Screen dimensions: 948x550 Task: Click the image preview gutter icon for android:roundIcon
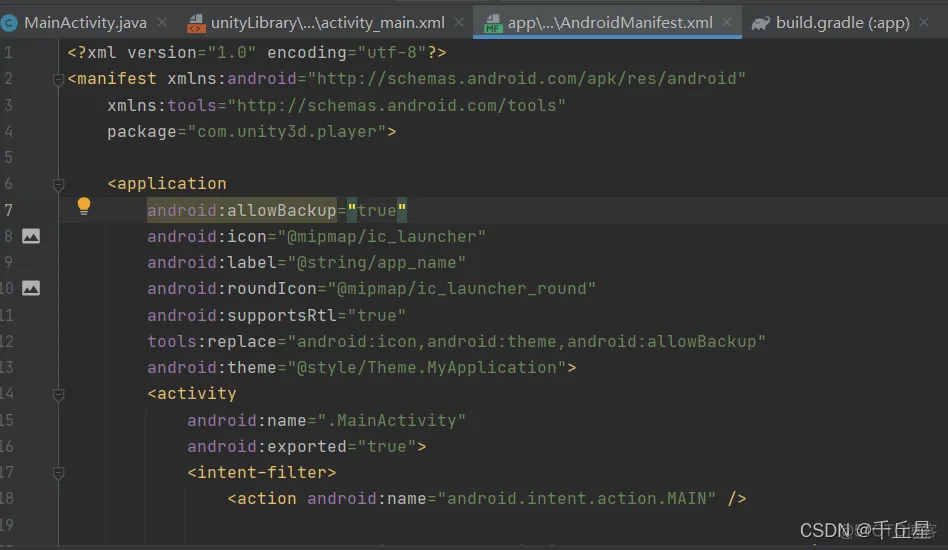31,288
